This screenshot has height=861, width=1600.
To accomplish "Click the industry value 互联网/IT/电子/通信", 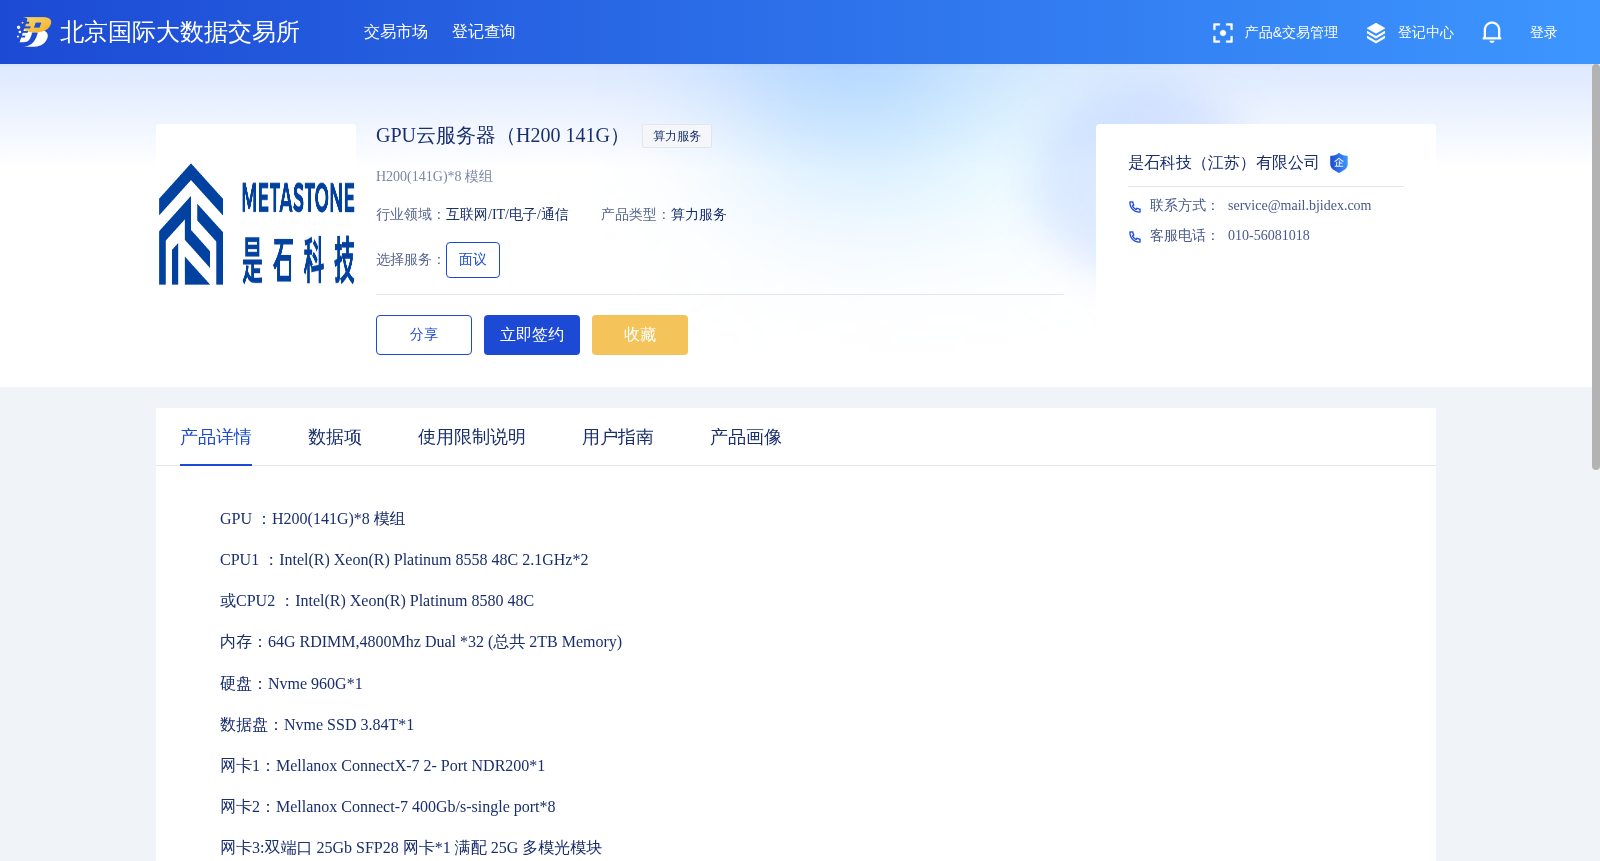I will (x=507, y=215).
